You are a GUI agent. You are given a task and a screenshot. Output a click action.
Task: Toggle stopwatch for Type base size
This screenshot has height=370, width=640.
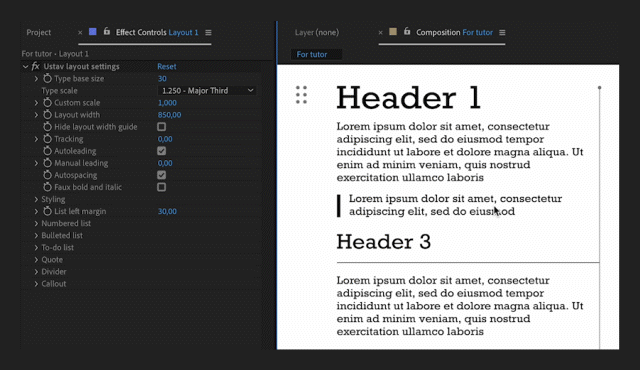click(x=47, y=78)
